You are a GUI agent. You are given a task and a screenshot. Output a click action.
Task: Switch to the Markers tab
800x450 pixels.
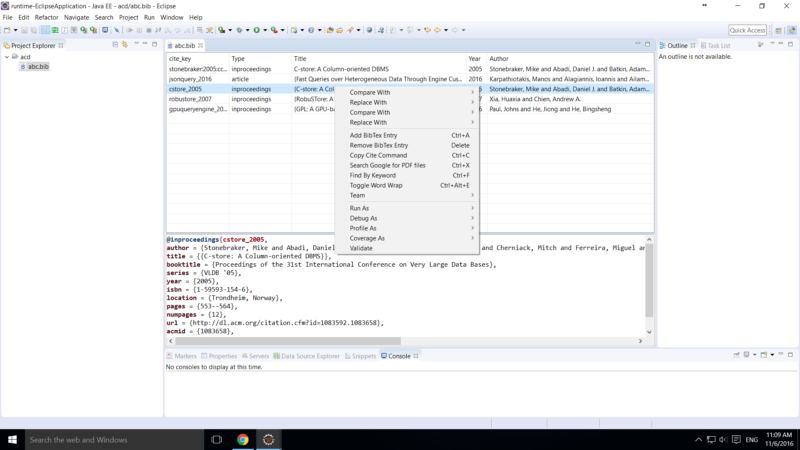182,356
